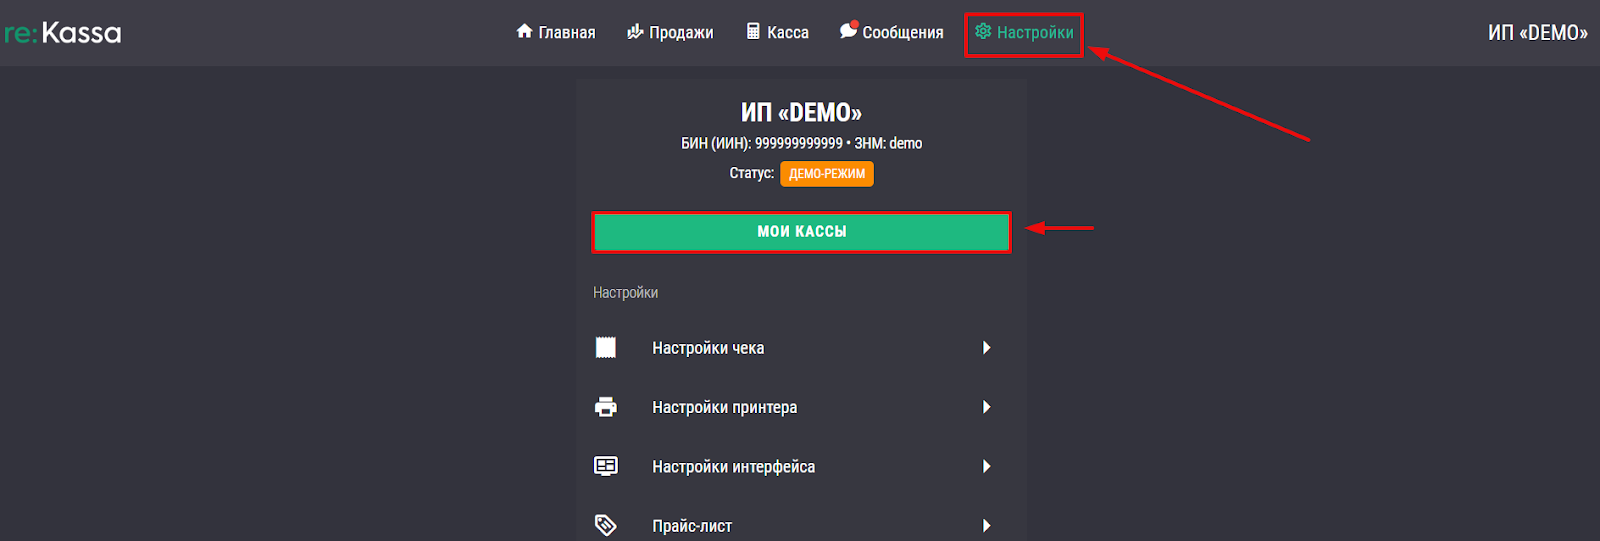Image resolution: width=1600 pixels, height=541 pixels.
Task: Open the Касса menu item
Action: pyautogui.click(x=777, y=32)
